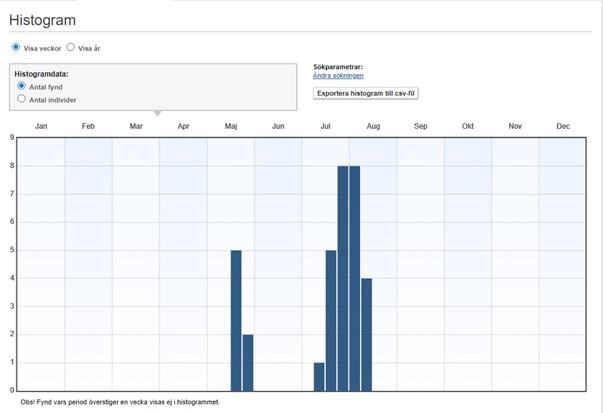Select the 'Jun' month label
This screenshot has width=603, height=413.
click(278, 126)
